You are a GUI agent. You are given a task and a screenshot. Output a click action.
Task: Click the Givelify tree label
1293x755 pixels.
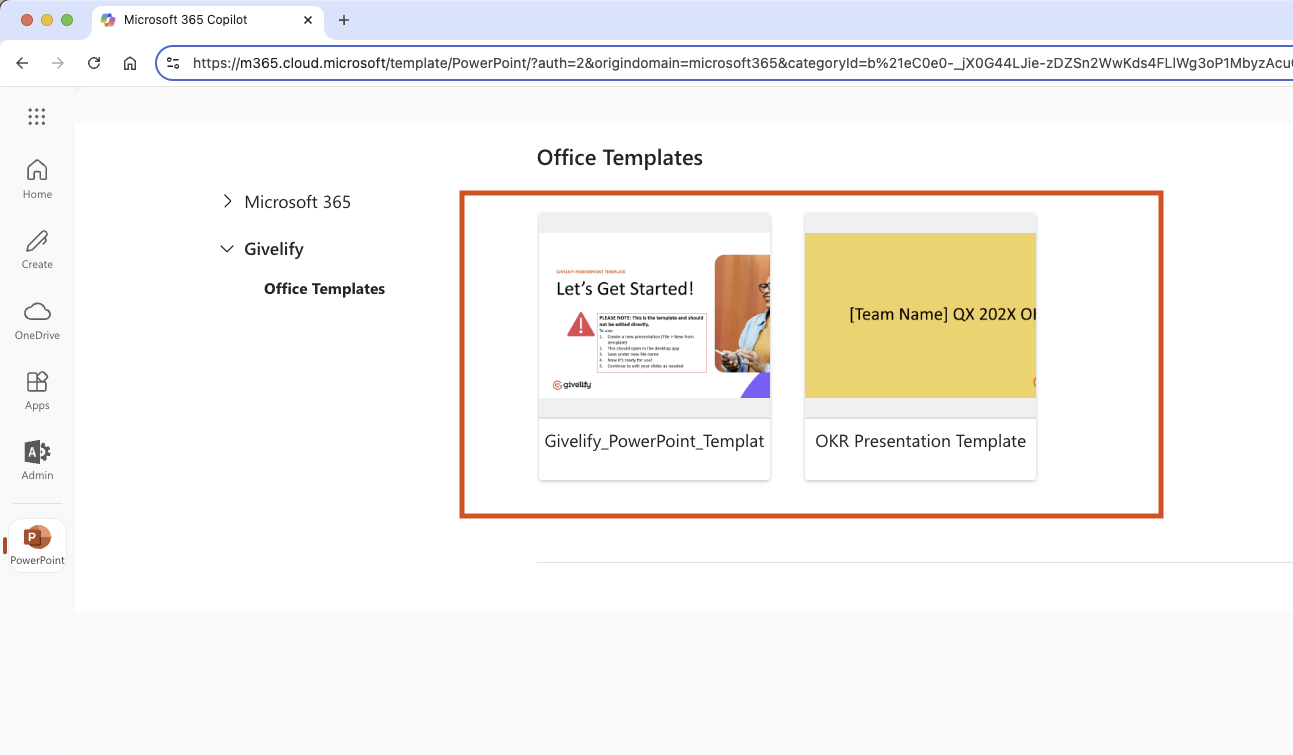click(274, 249)
